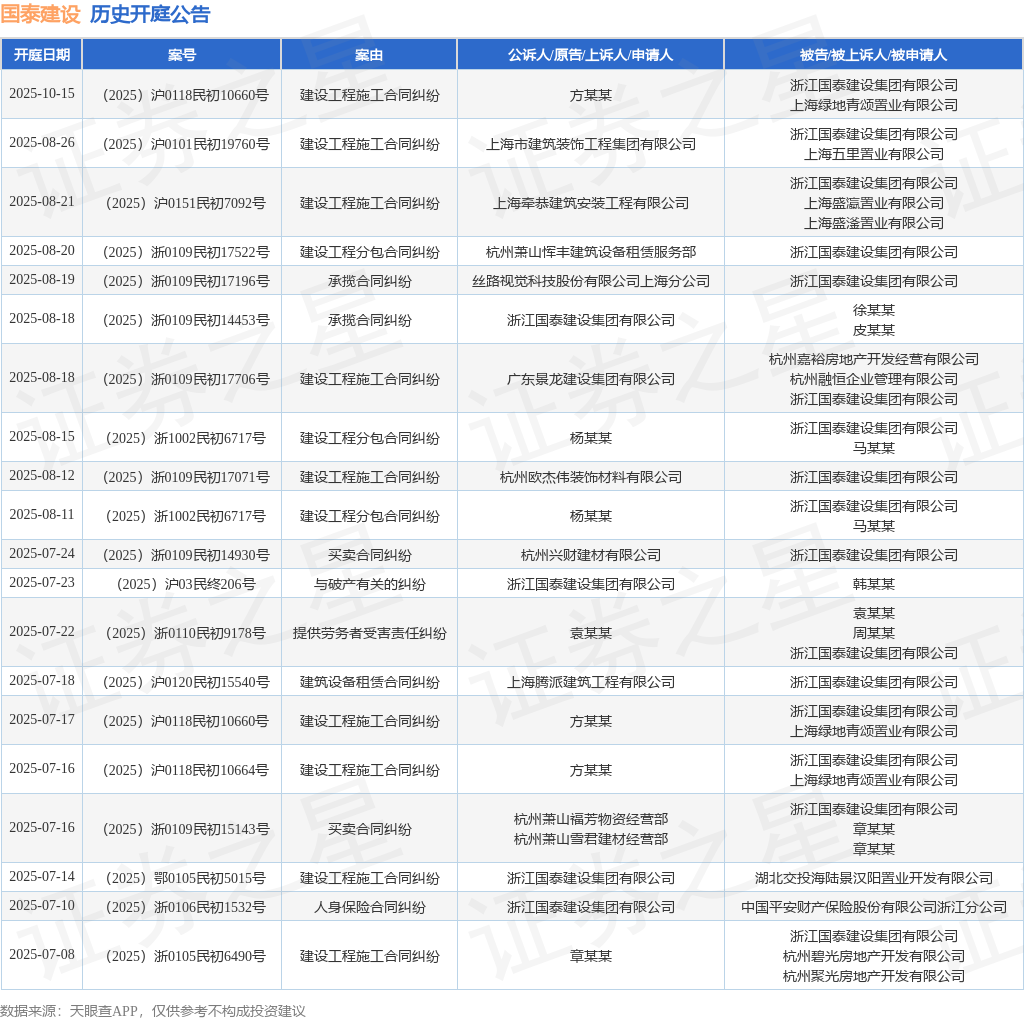Select case number 沪0151民初7092号
This screenshot has height=1020, width=1024.
pyautogui.click(x=186, y=203)
